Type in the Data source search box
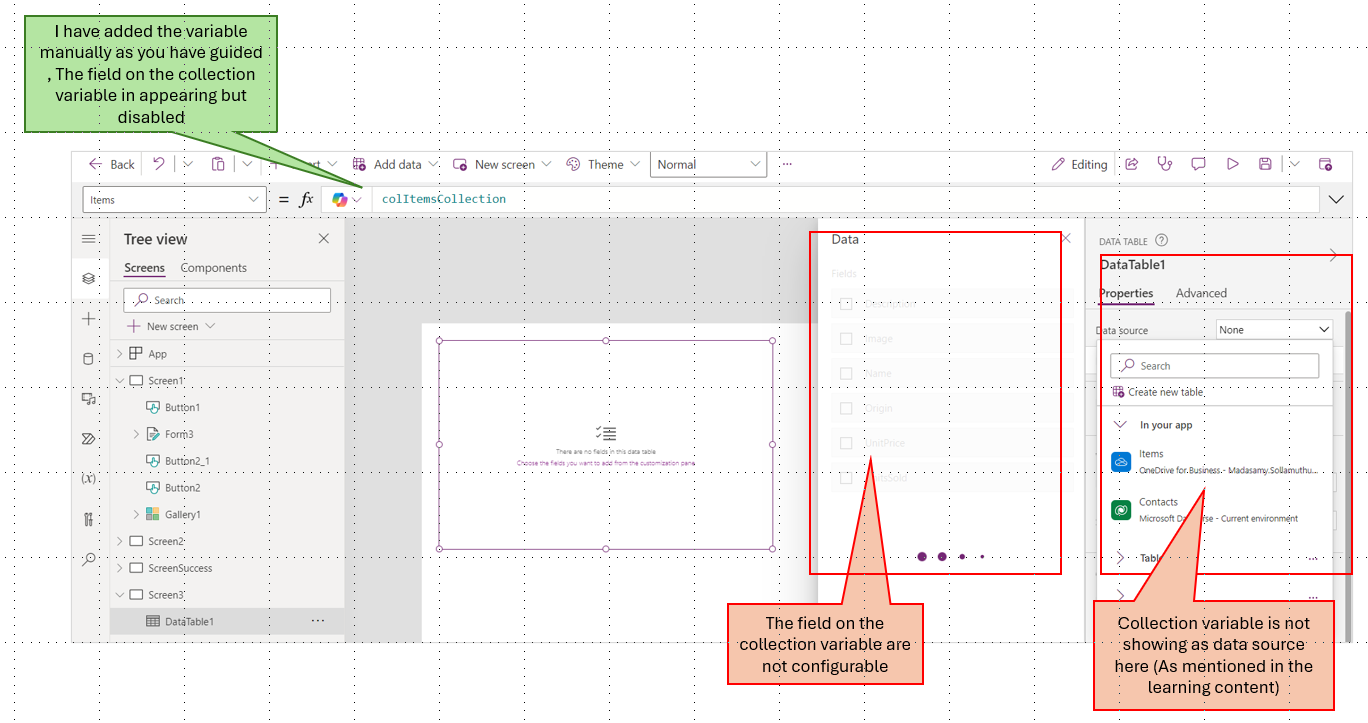 [x=1213, y=365]
